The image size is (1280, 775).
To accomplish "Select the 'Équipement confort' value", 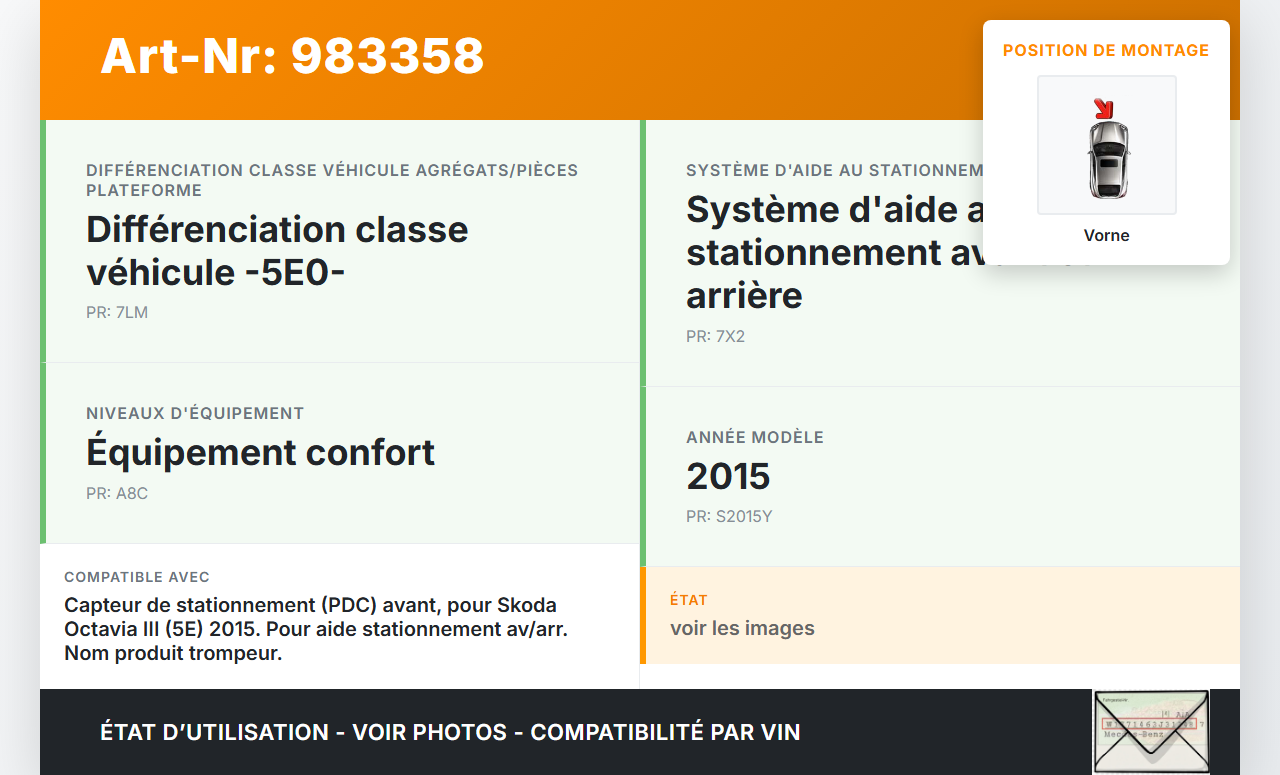I will (260, 452).
